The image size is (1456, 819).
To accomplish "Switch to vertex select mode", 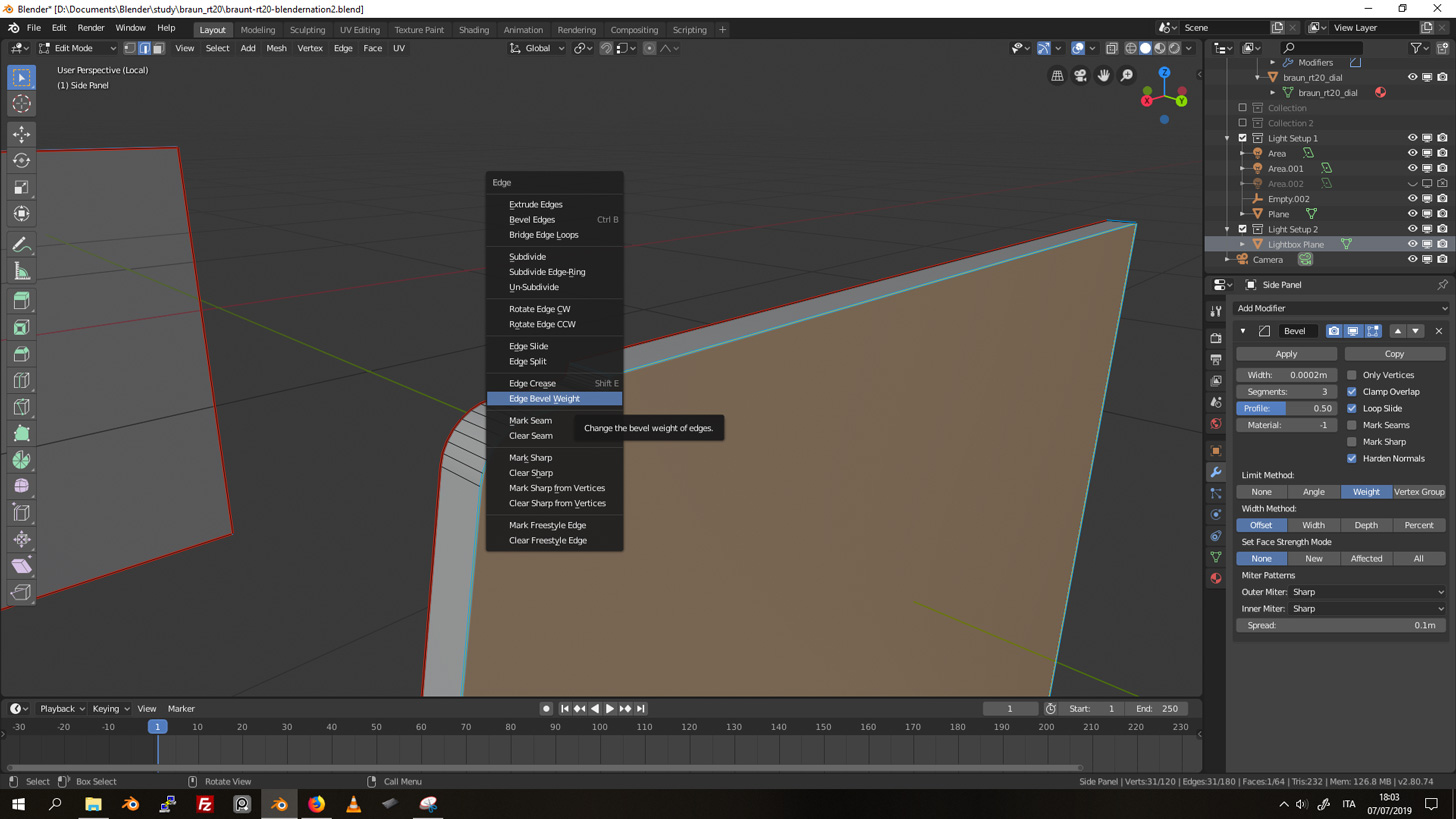I will (130, 48).
